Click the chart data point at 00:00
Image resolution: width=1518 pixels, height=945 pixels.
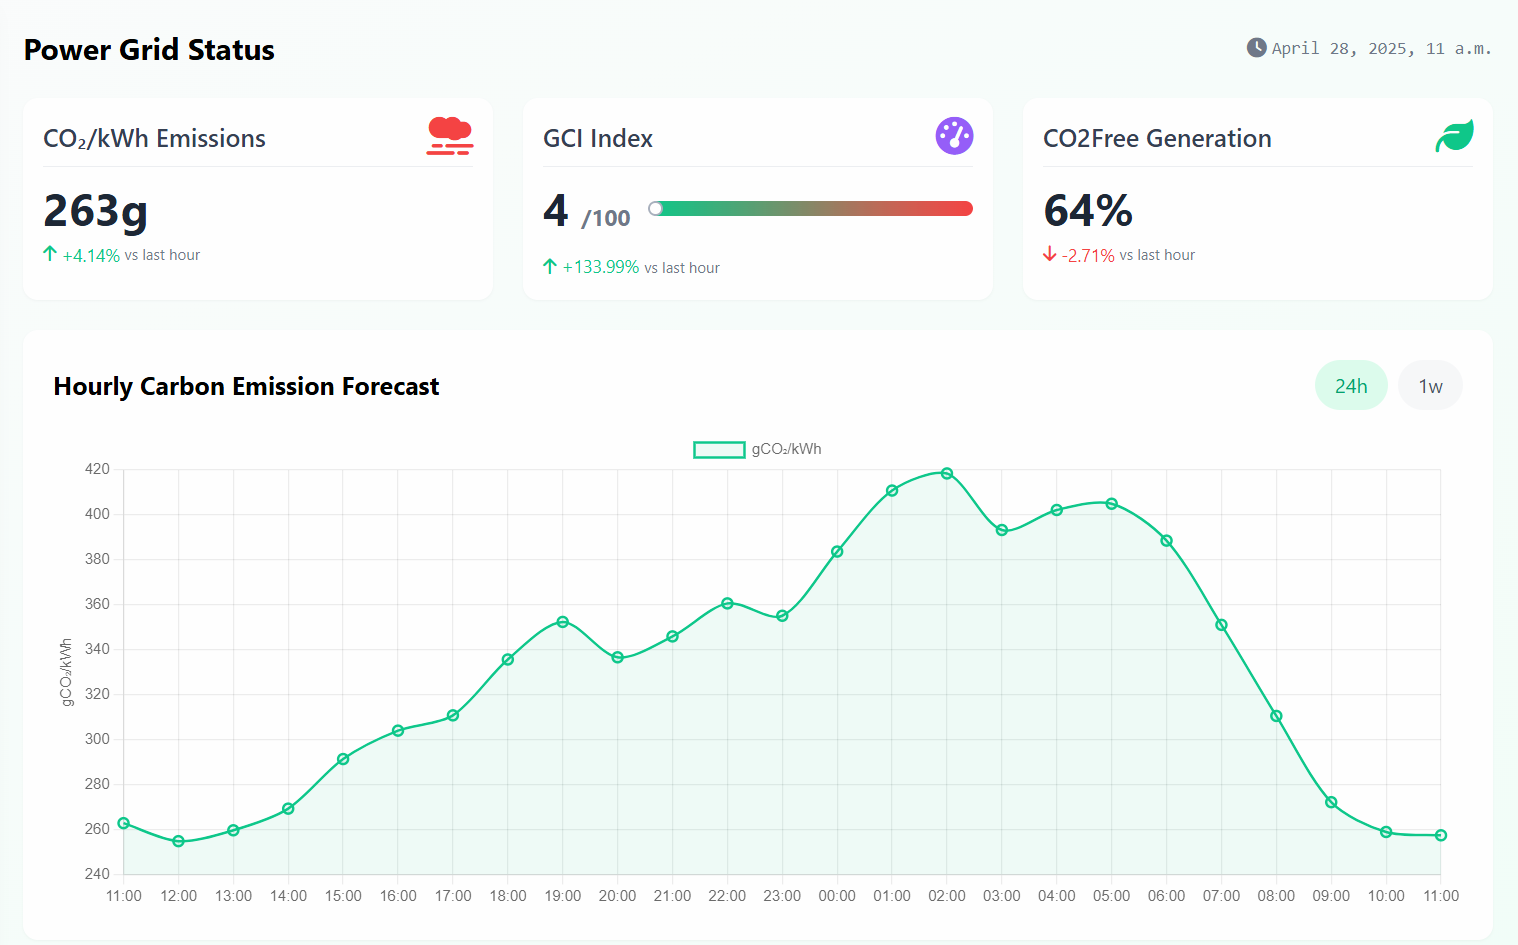tap(837, 552)
